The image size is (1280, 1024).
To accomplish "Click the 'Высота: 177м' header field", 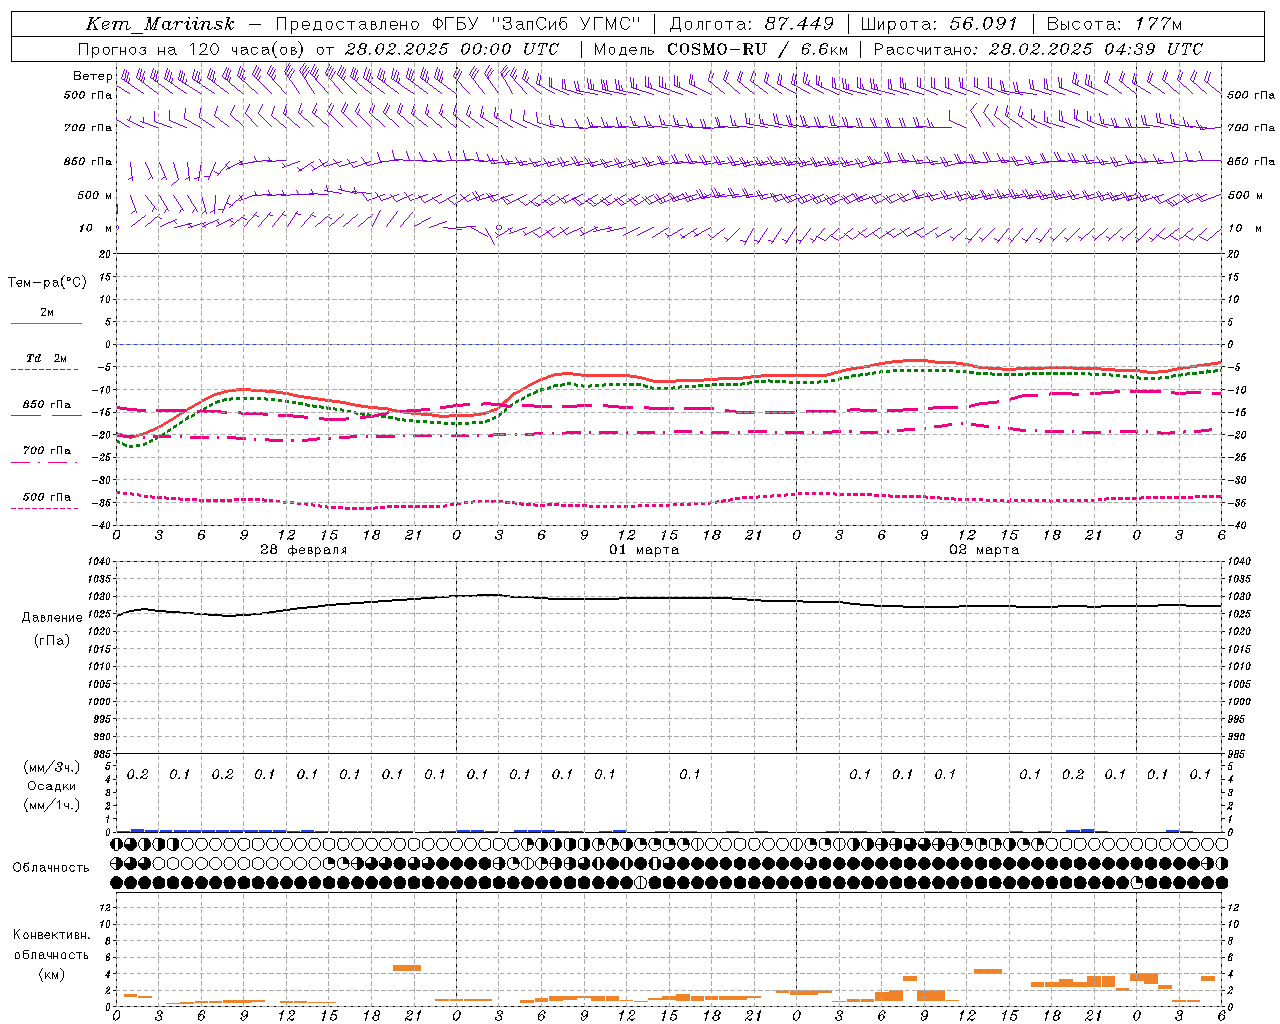I will [1113, 24].
